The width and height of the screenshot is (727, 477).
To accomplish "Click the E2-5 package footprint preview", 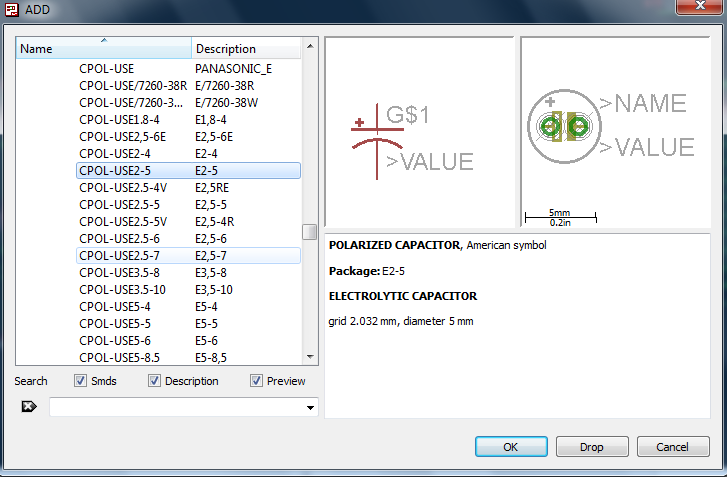I will [615, 132].
